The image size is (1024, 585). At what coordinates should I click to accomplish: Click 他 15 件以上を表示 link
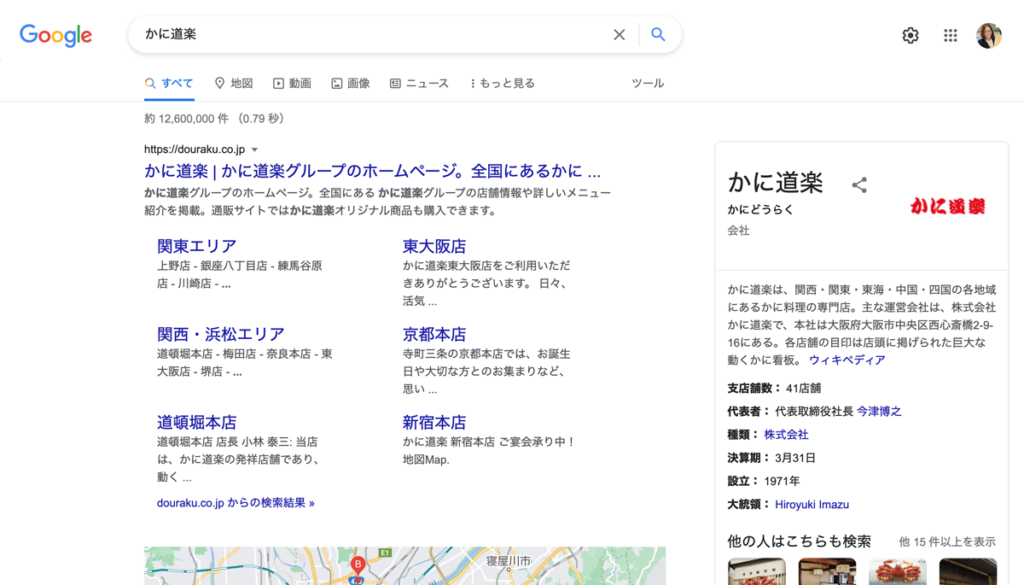(x=947, y=542)
